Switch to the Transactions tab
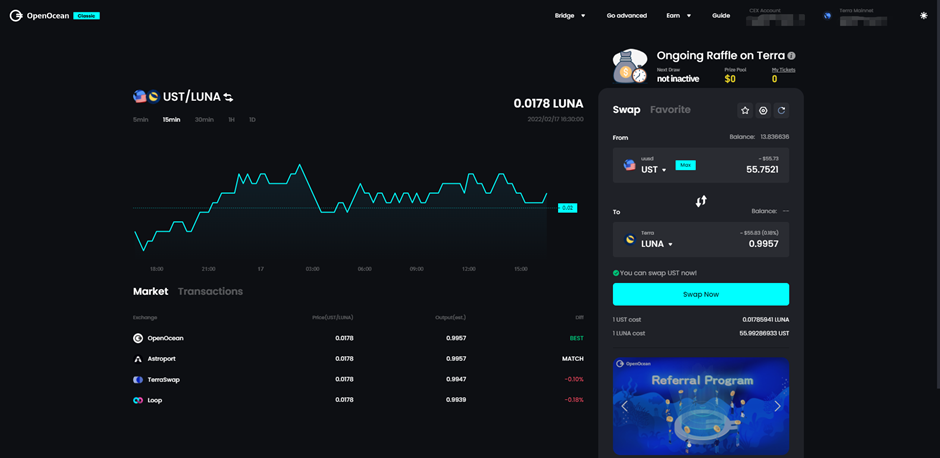 (x=210, y=291)
